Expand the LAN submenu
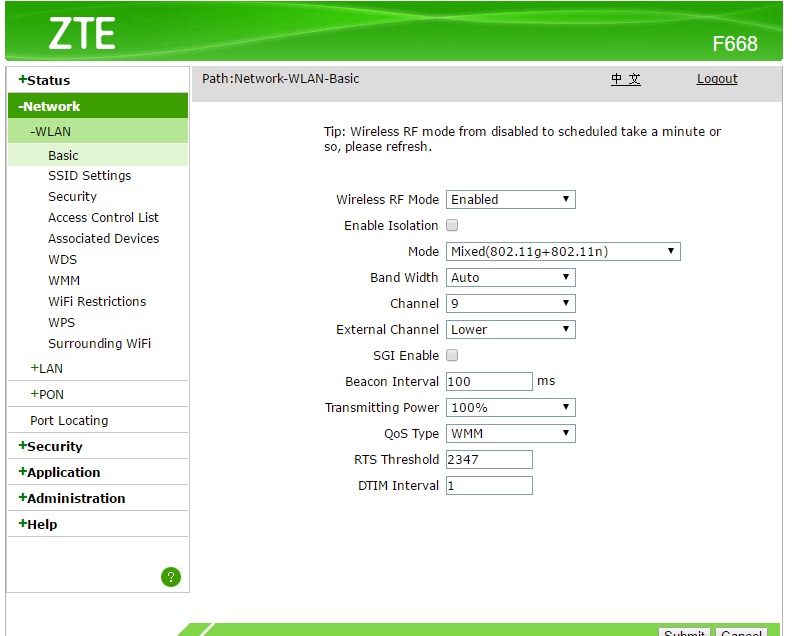Viewport: 801px width, 636px height. coord(46,368)
